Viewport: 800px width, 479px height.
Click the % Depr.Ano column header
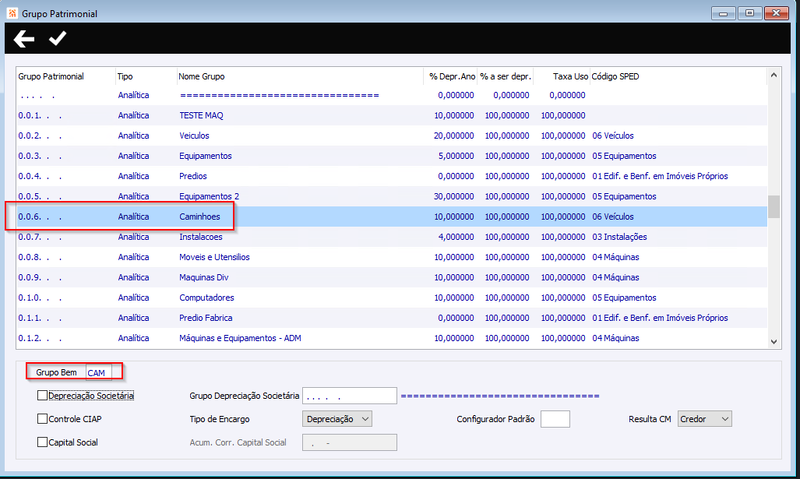(x=452, y=77)
